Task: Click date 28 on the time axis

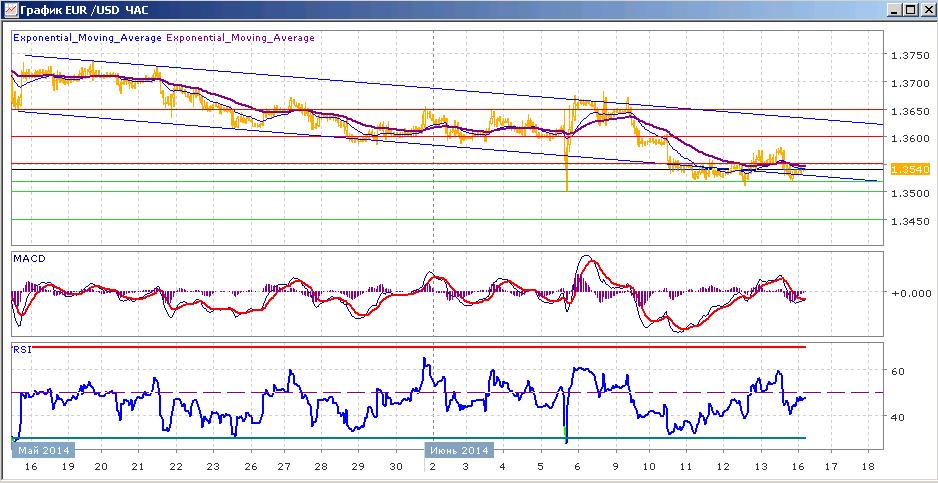Action: pyautogui.click(x=321, y=467)
